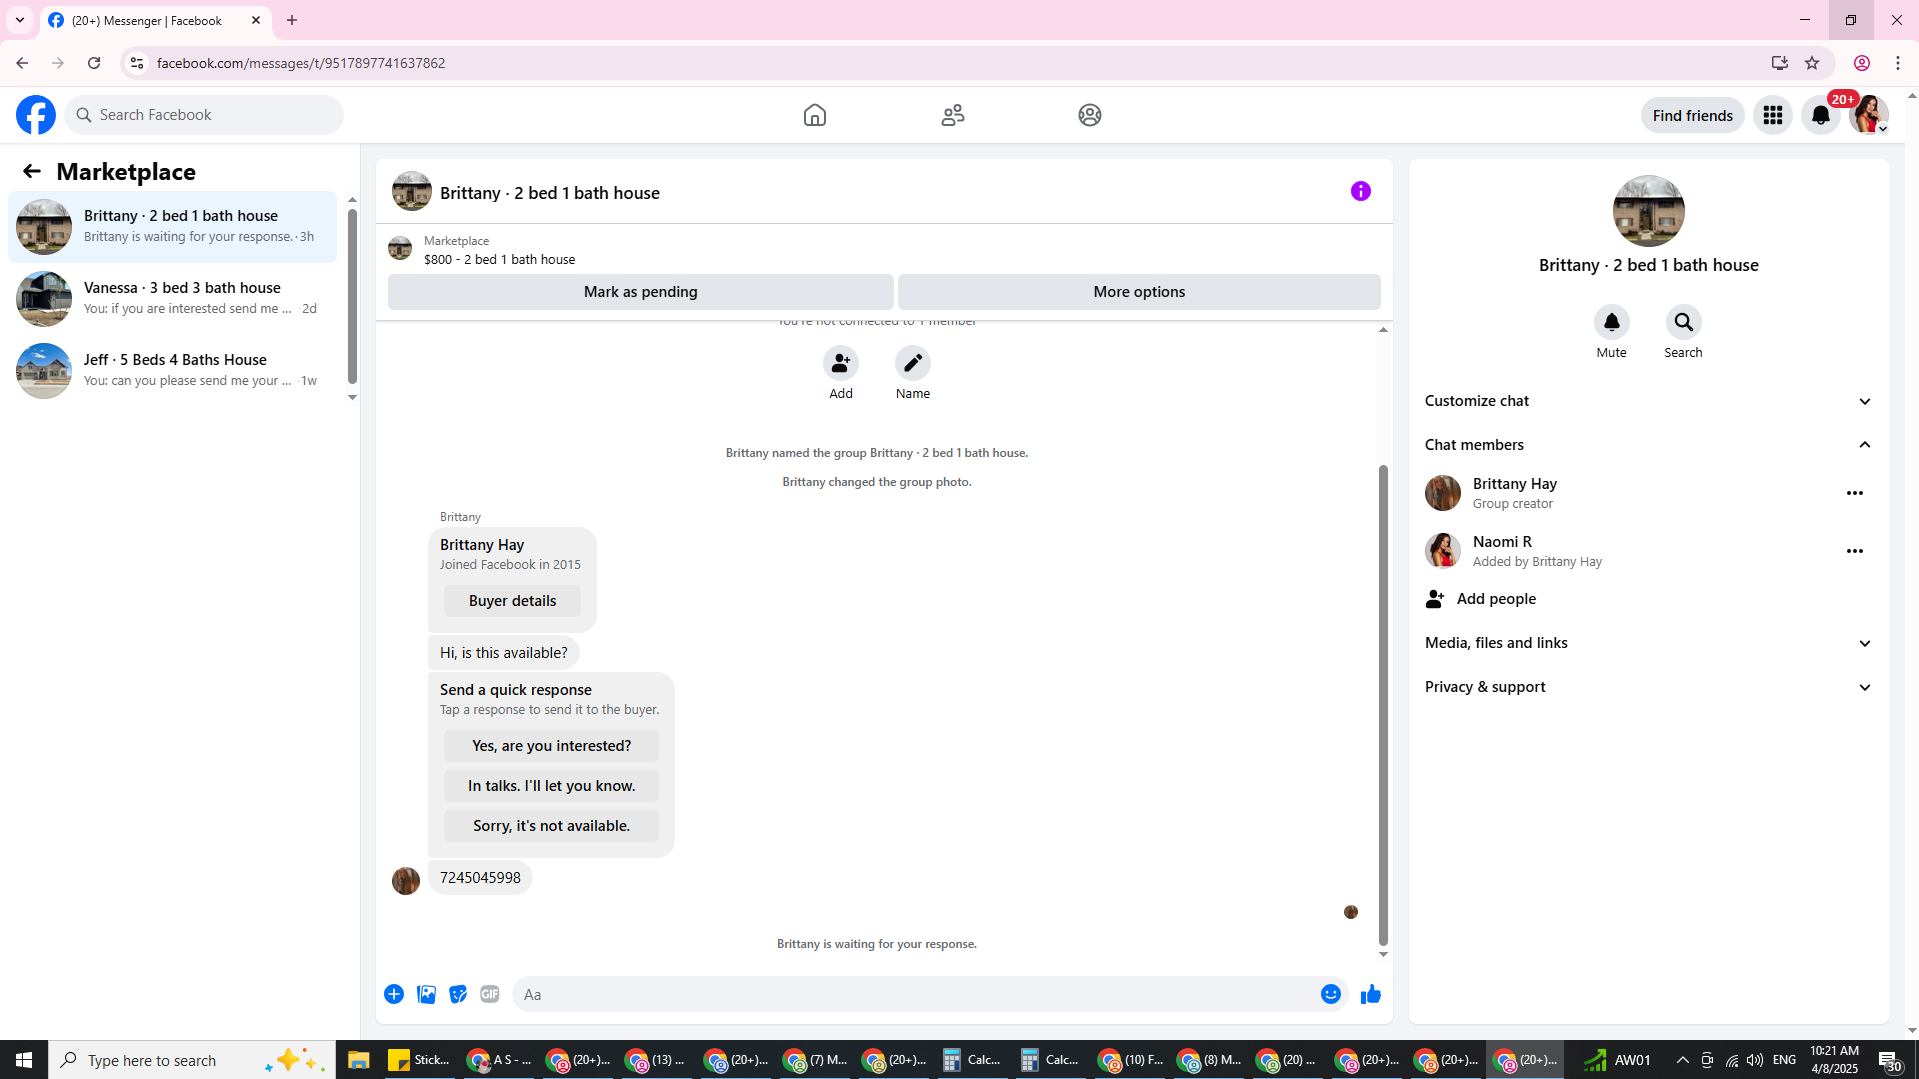Bookmark this page with the star icon
The height and width of the screenshot is (1079, 1919).
click(1811, 63)
